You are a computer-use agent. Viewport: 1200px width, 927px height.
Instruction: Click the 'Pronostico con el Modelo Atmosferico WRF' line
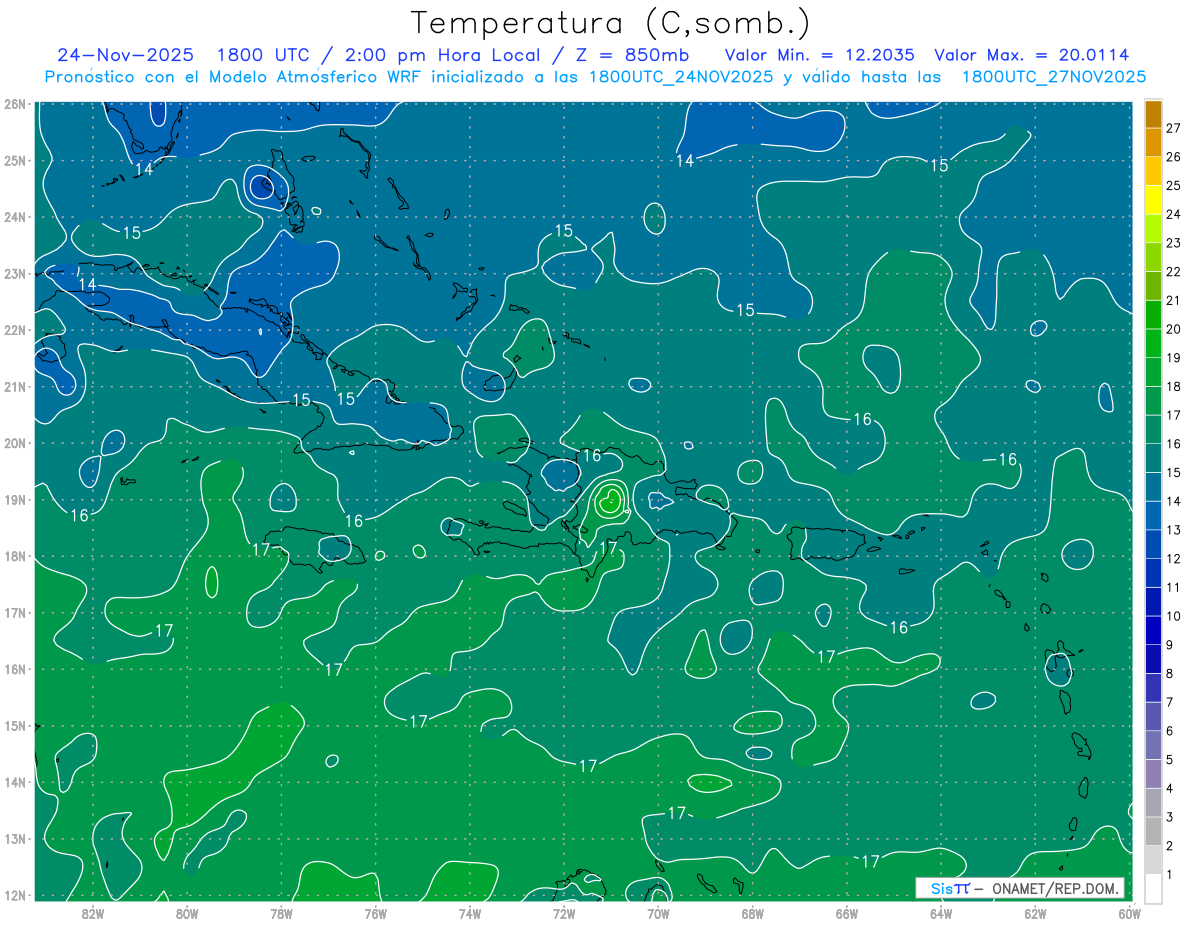[x=595, y=77]
